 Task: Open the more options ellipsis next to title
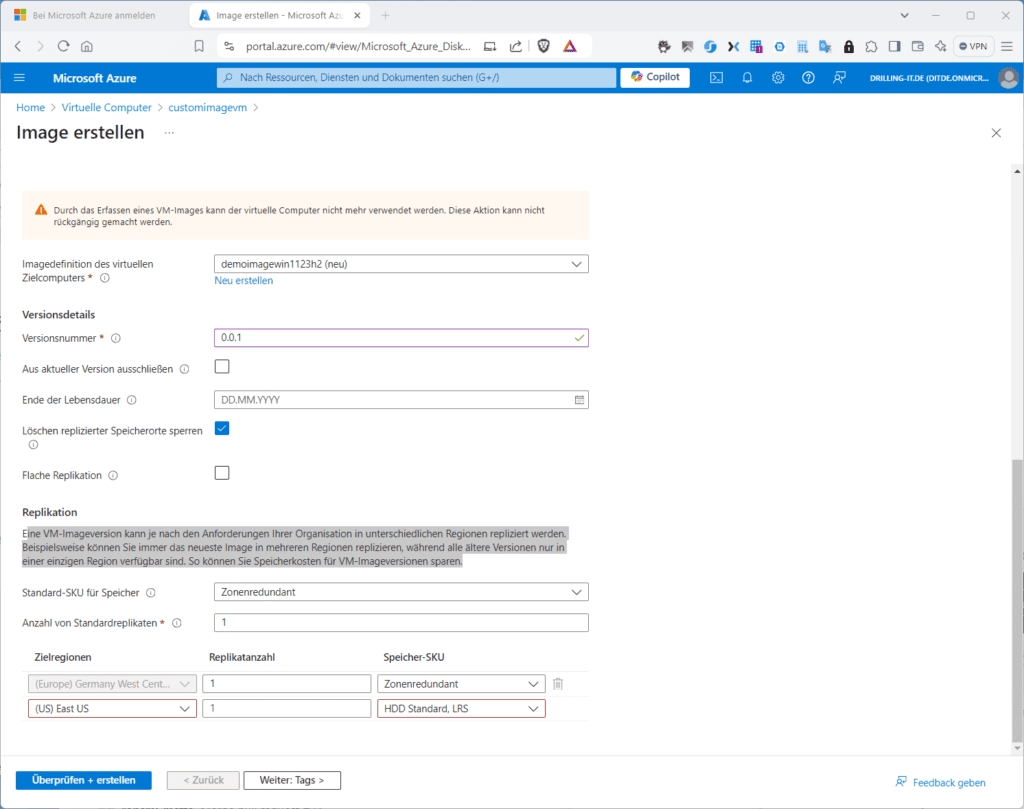tap(169, 133)
